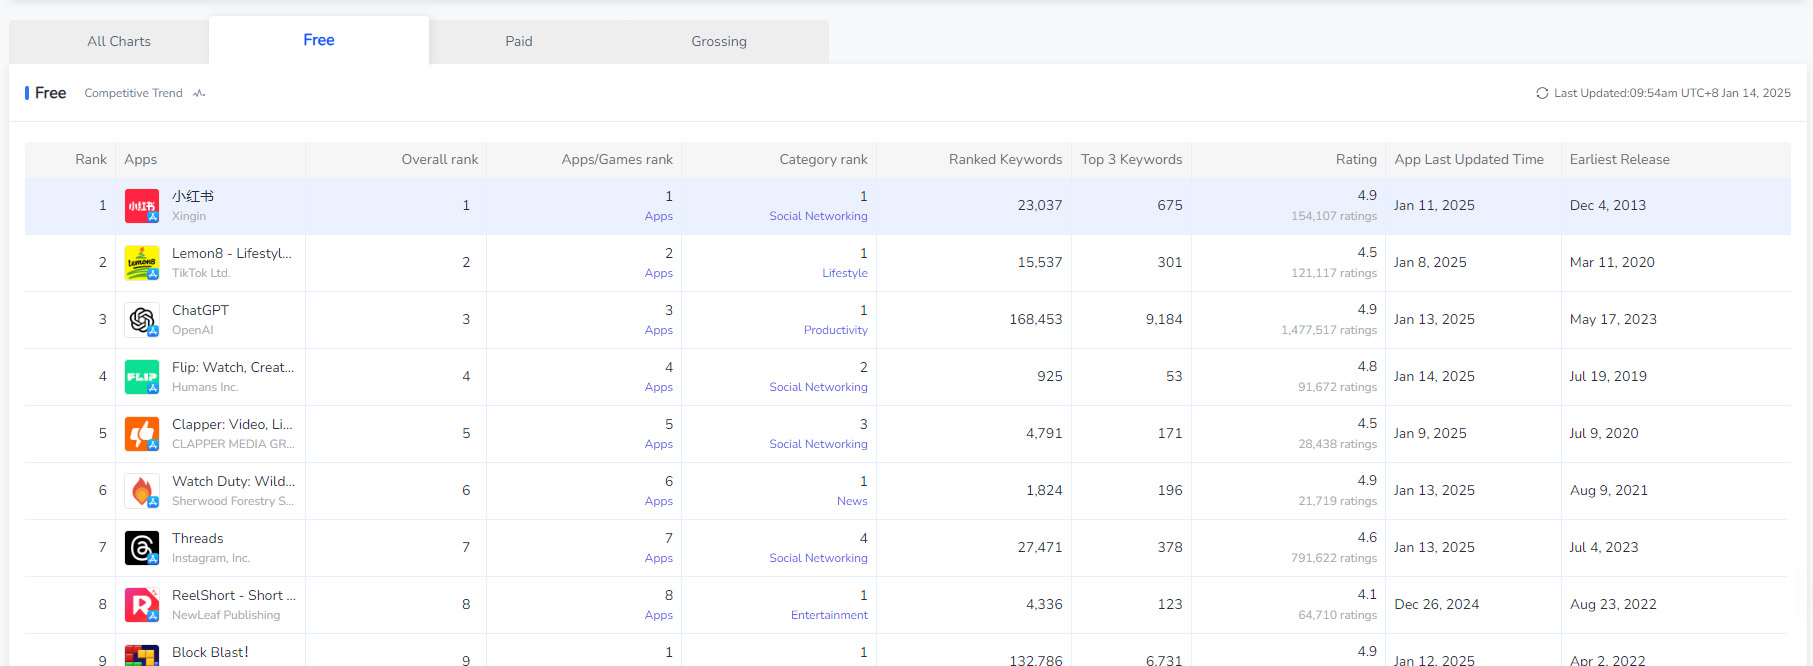Click the Lifestyle category link

click(x=844, y=273)
